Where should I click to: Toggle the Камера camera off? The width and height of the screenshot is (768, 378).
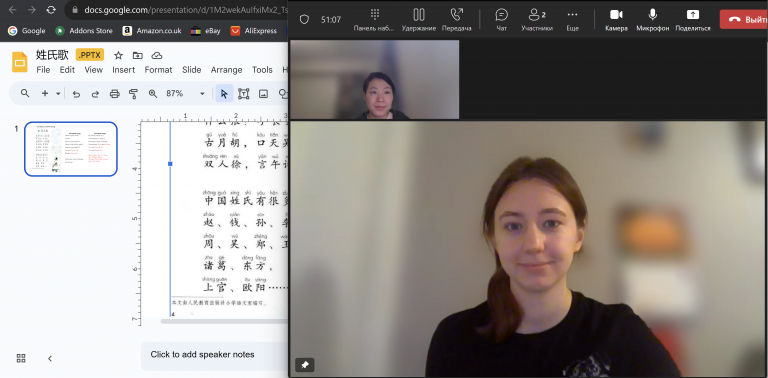(616, 20)
